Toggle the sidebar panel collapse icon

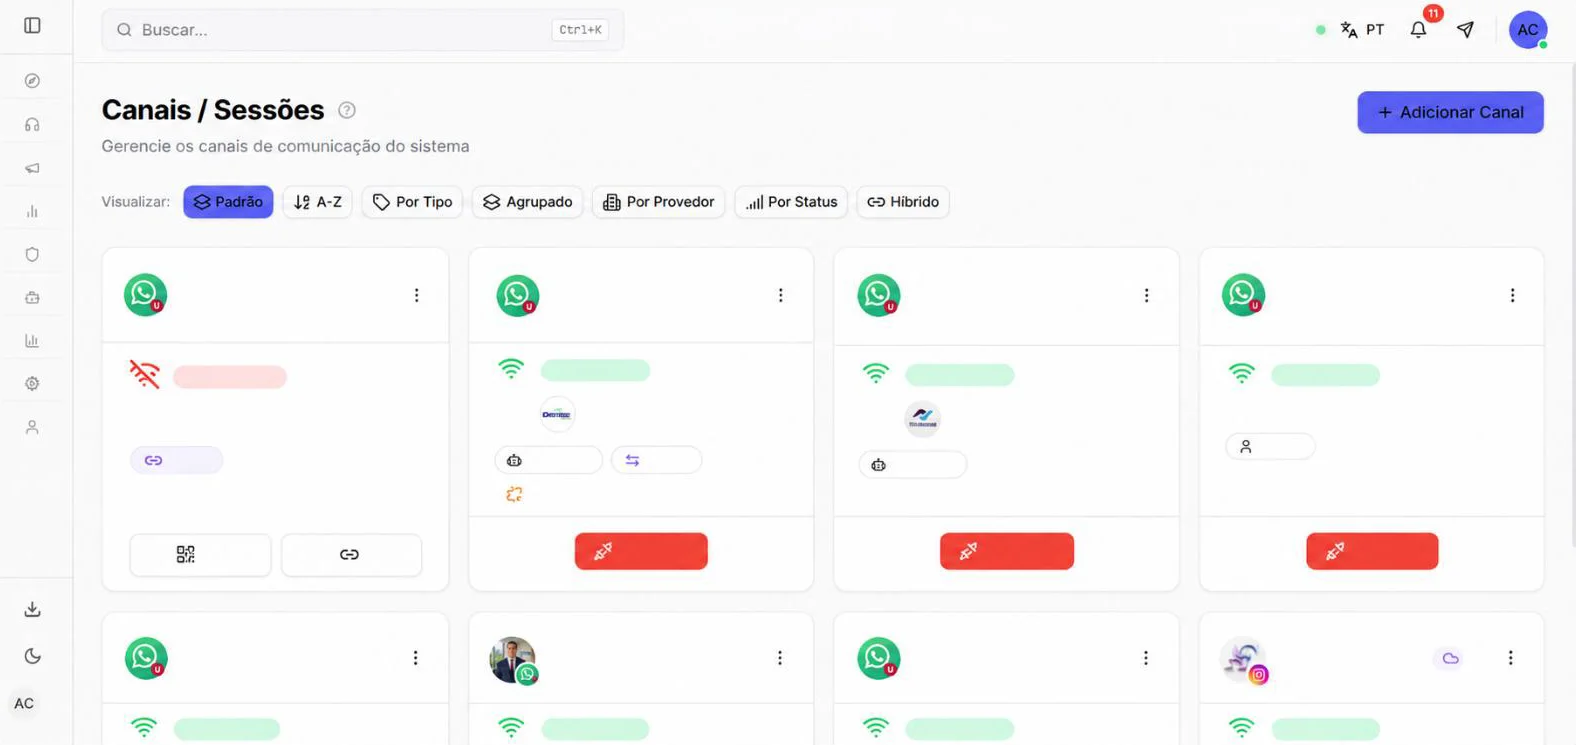[x=32, y=25]
